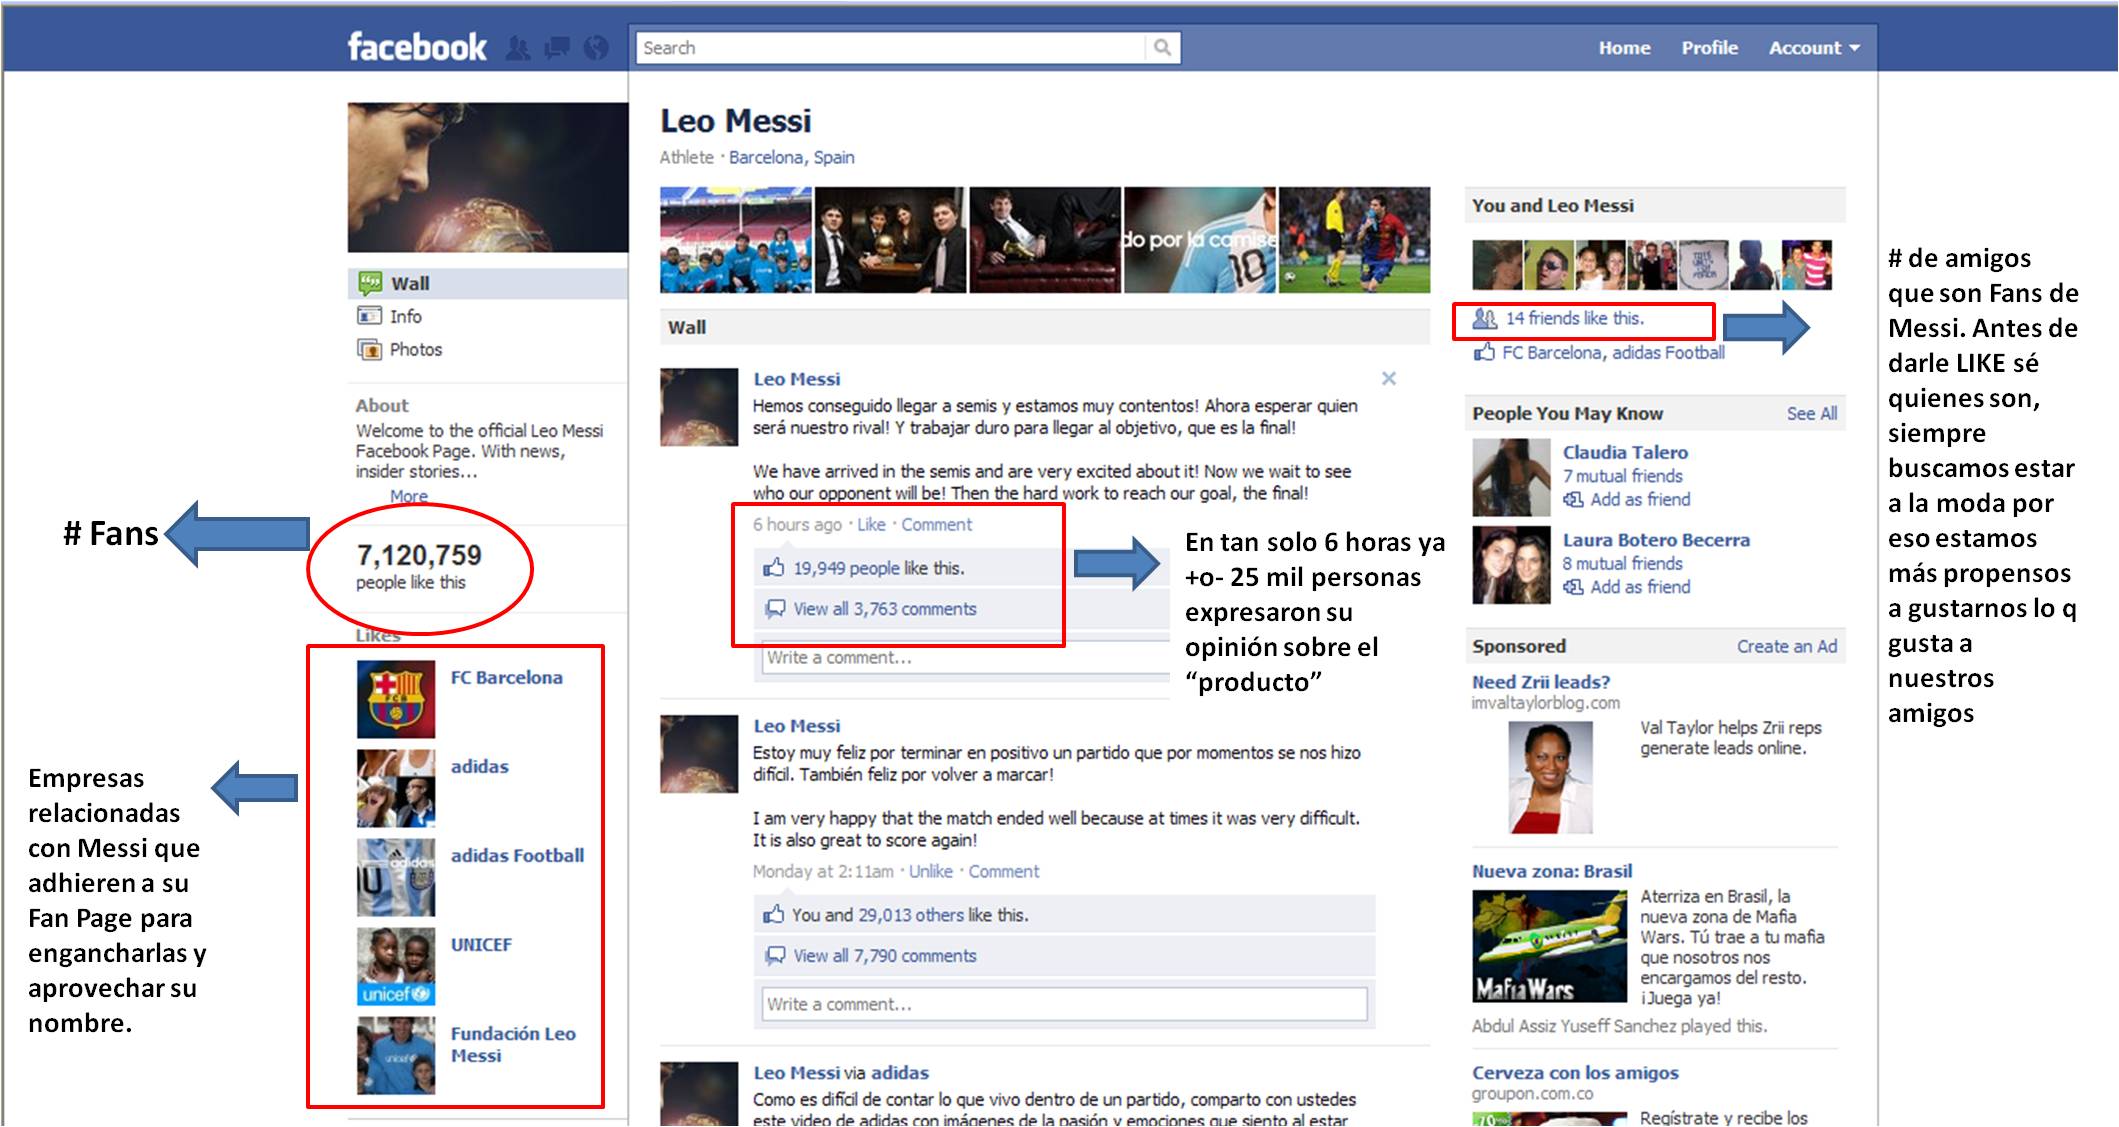This screenshot has height=1127, width=2119.
Task: Open the FC Barcelona liked page
Action: pos(506,678)
